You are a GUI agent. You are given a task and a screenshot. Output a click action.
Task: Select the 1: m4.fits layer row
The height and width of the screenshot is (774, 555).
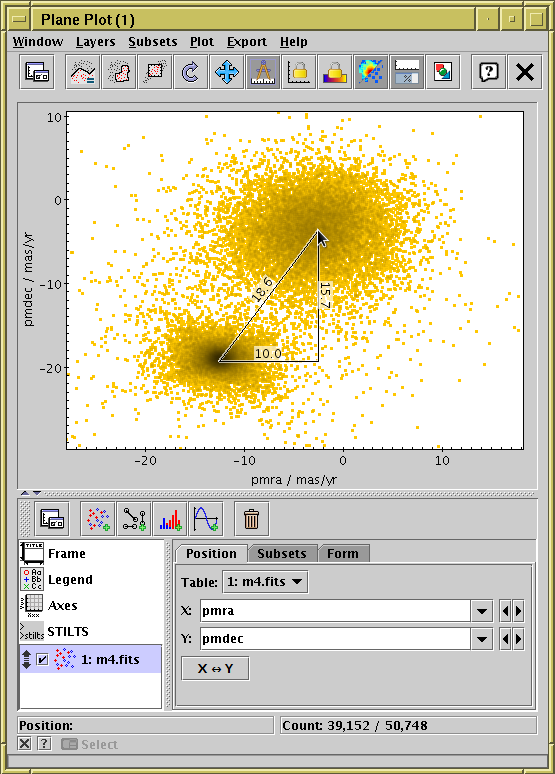pos(91,659)
